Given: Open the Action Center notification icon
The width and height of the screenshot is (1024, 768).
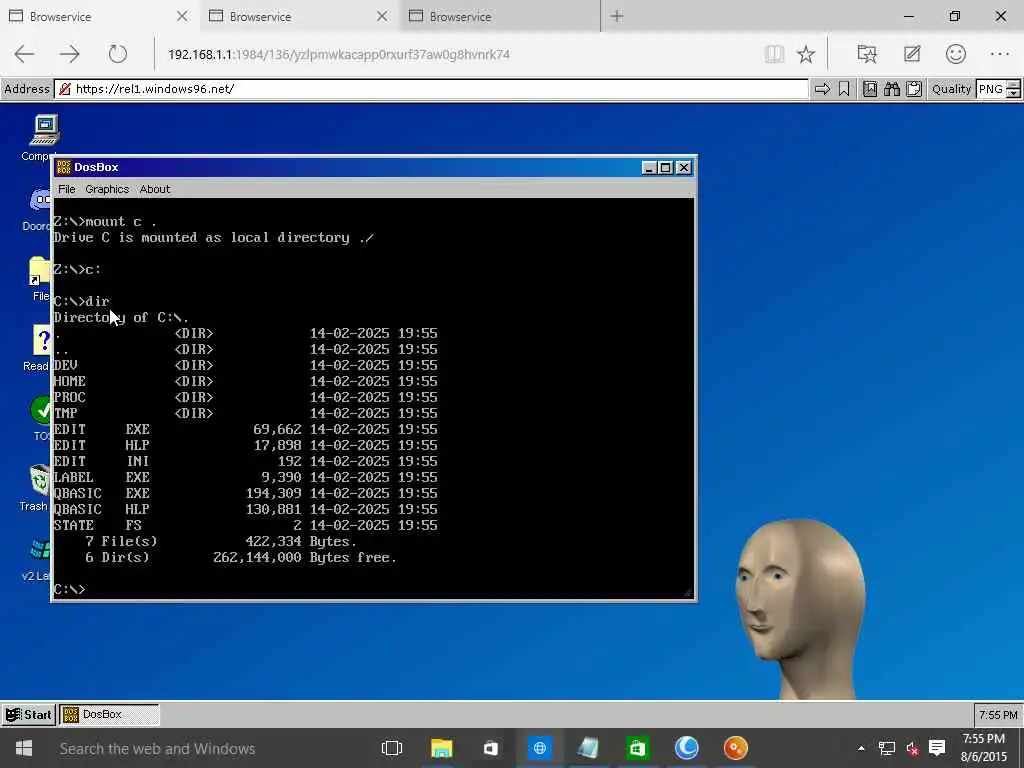Looking at the screenshot, I should coord(937,748).
